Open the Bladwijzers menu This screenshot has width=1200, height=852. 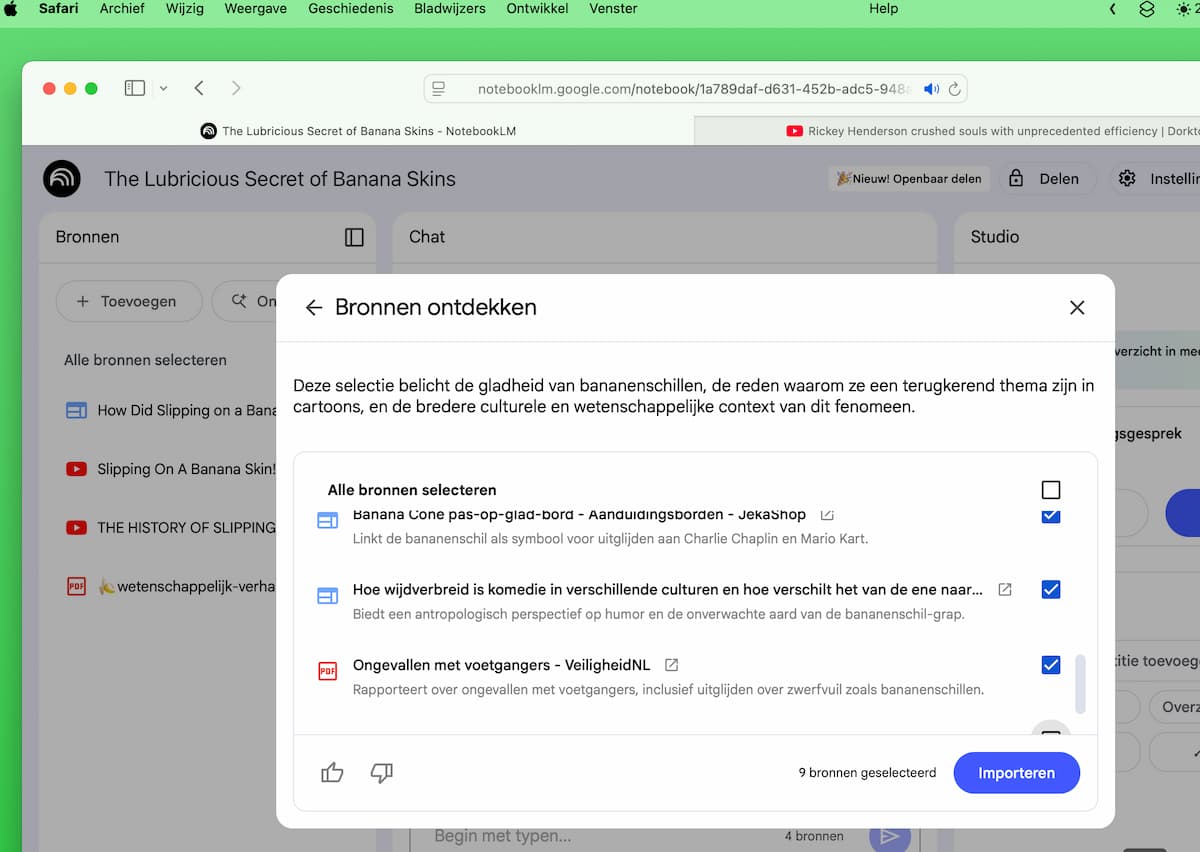pyautogui.click(x=450, y=9)
